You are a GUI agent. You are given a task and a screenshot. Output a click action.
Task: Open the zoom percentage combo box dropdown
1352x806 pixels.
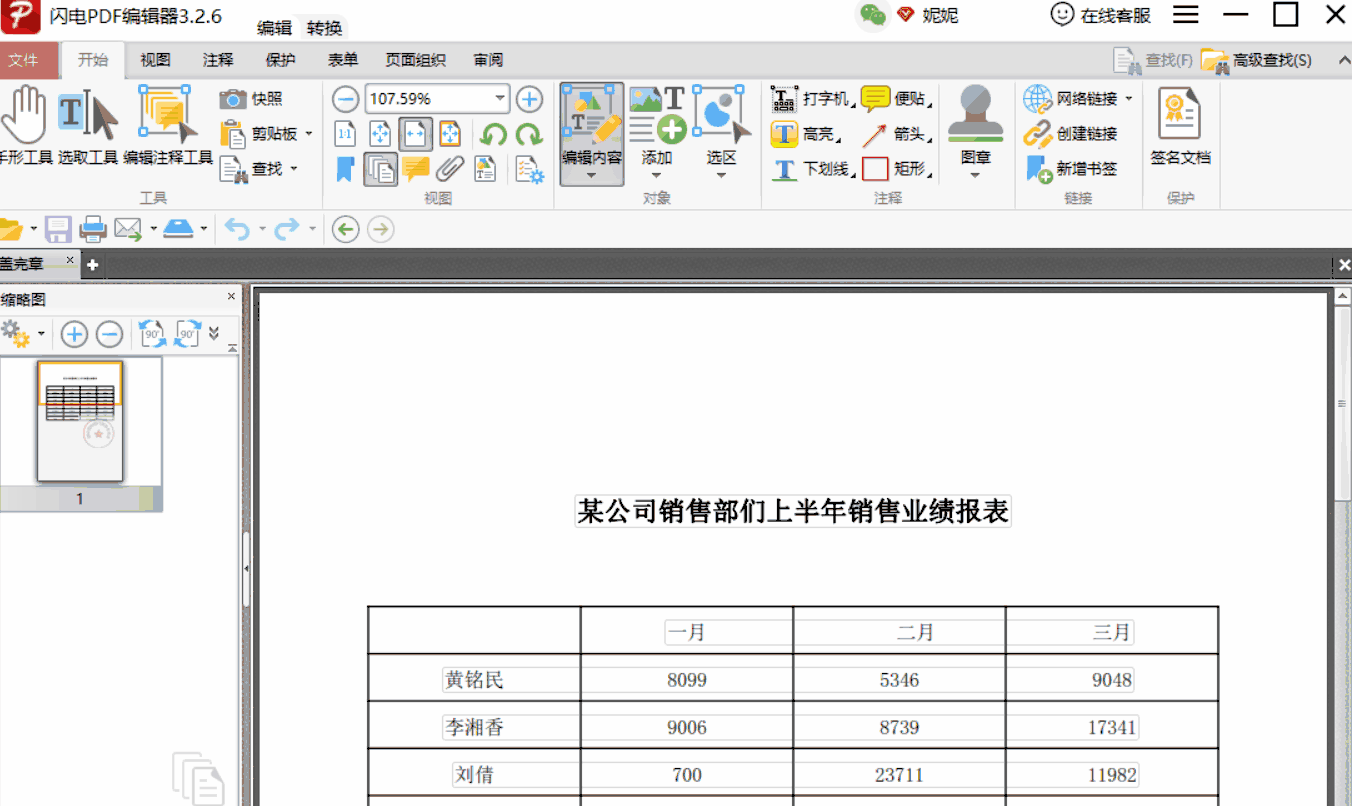[500, 99]
